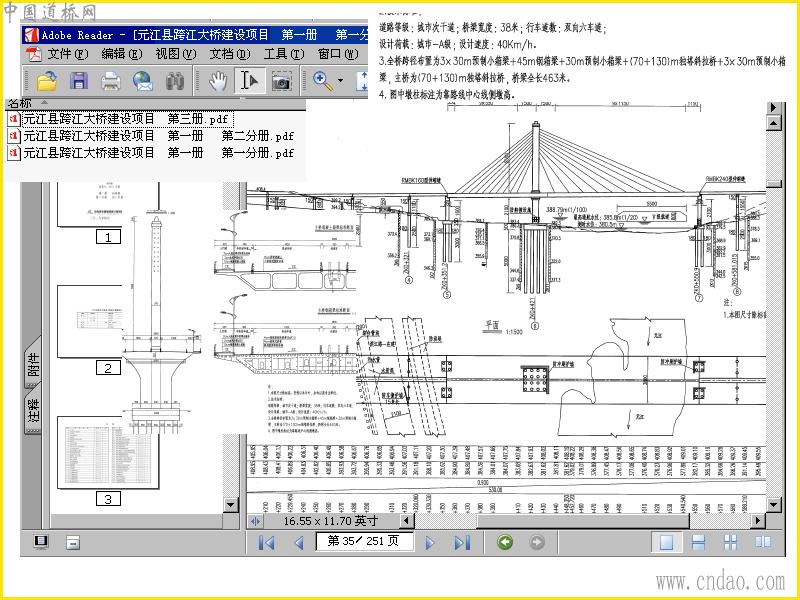Click the grey Next View button
The image size is (800, 600).
click(x=536, y=542)
